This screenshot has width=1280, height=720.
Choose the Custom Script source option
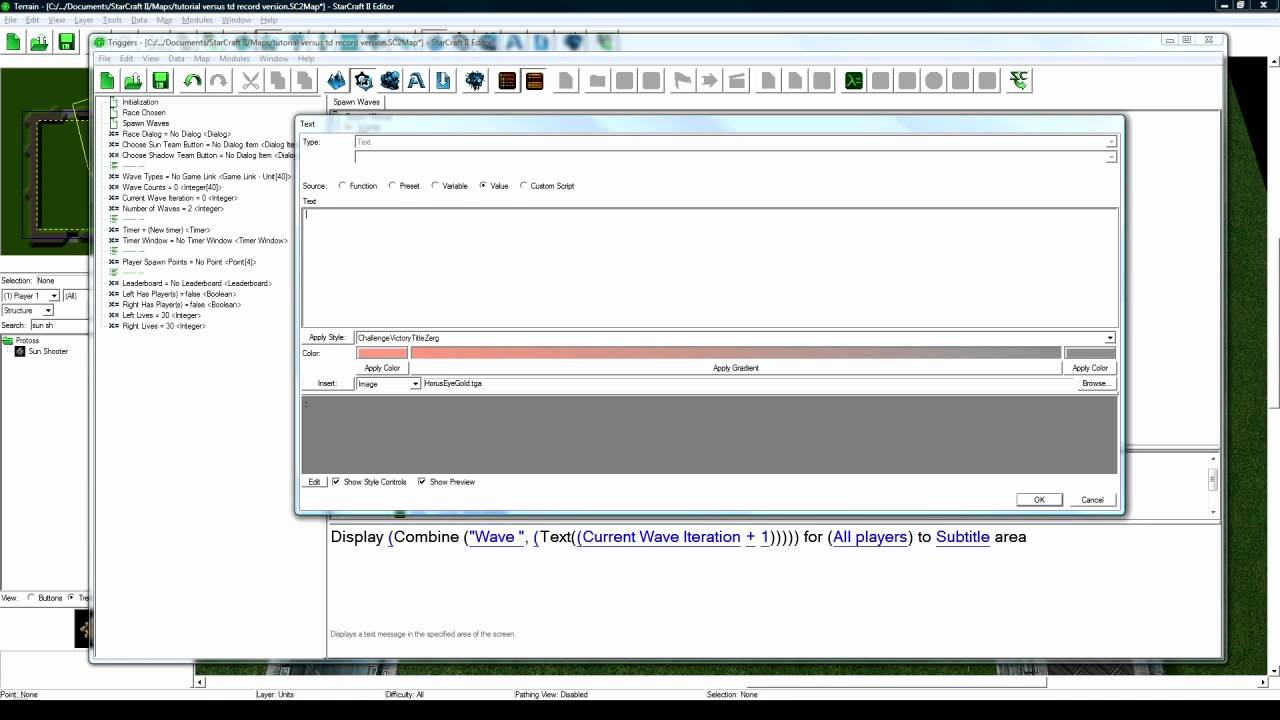pos(523,186)
